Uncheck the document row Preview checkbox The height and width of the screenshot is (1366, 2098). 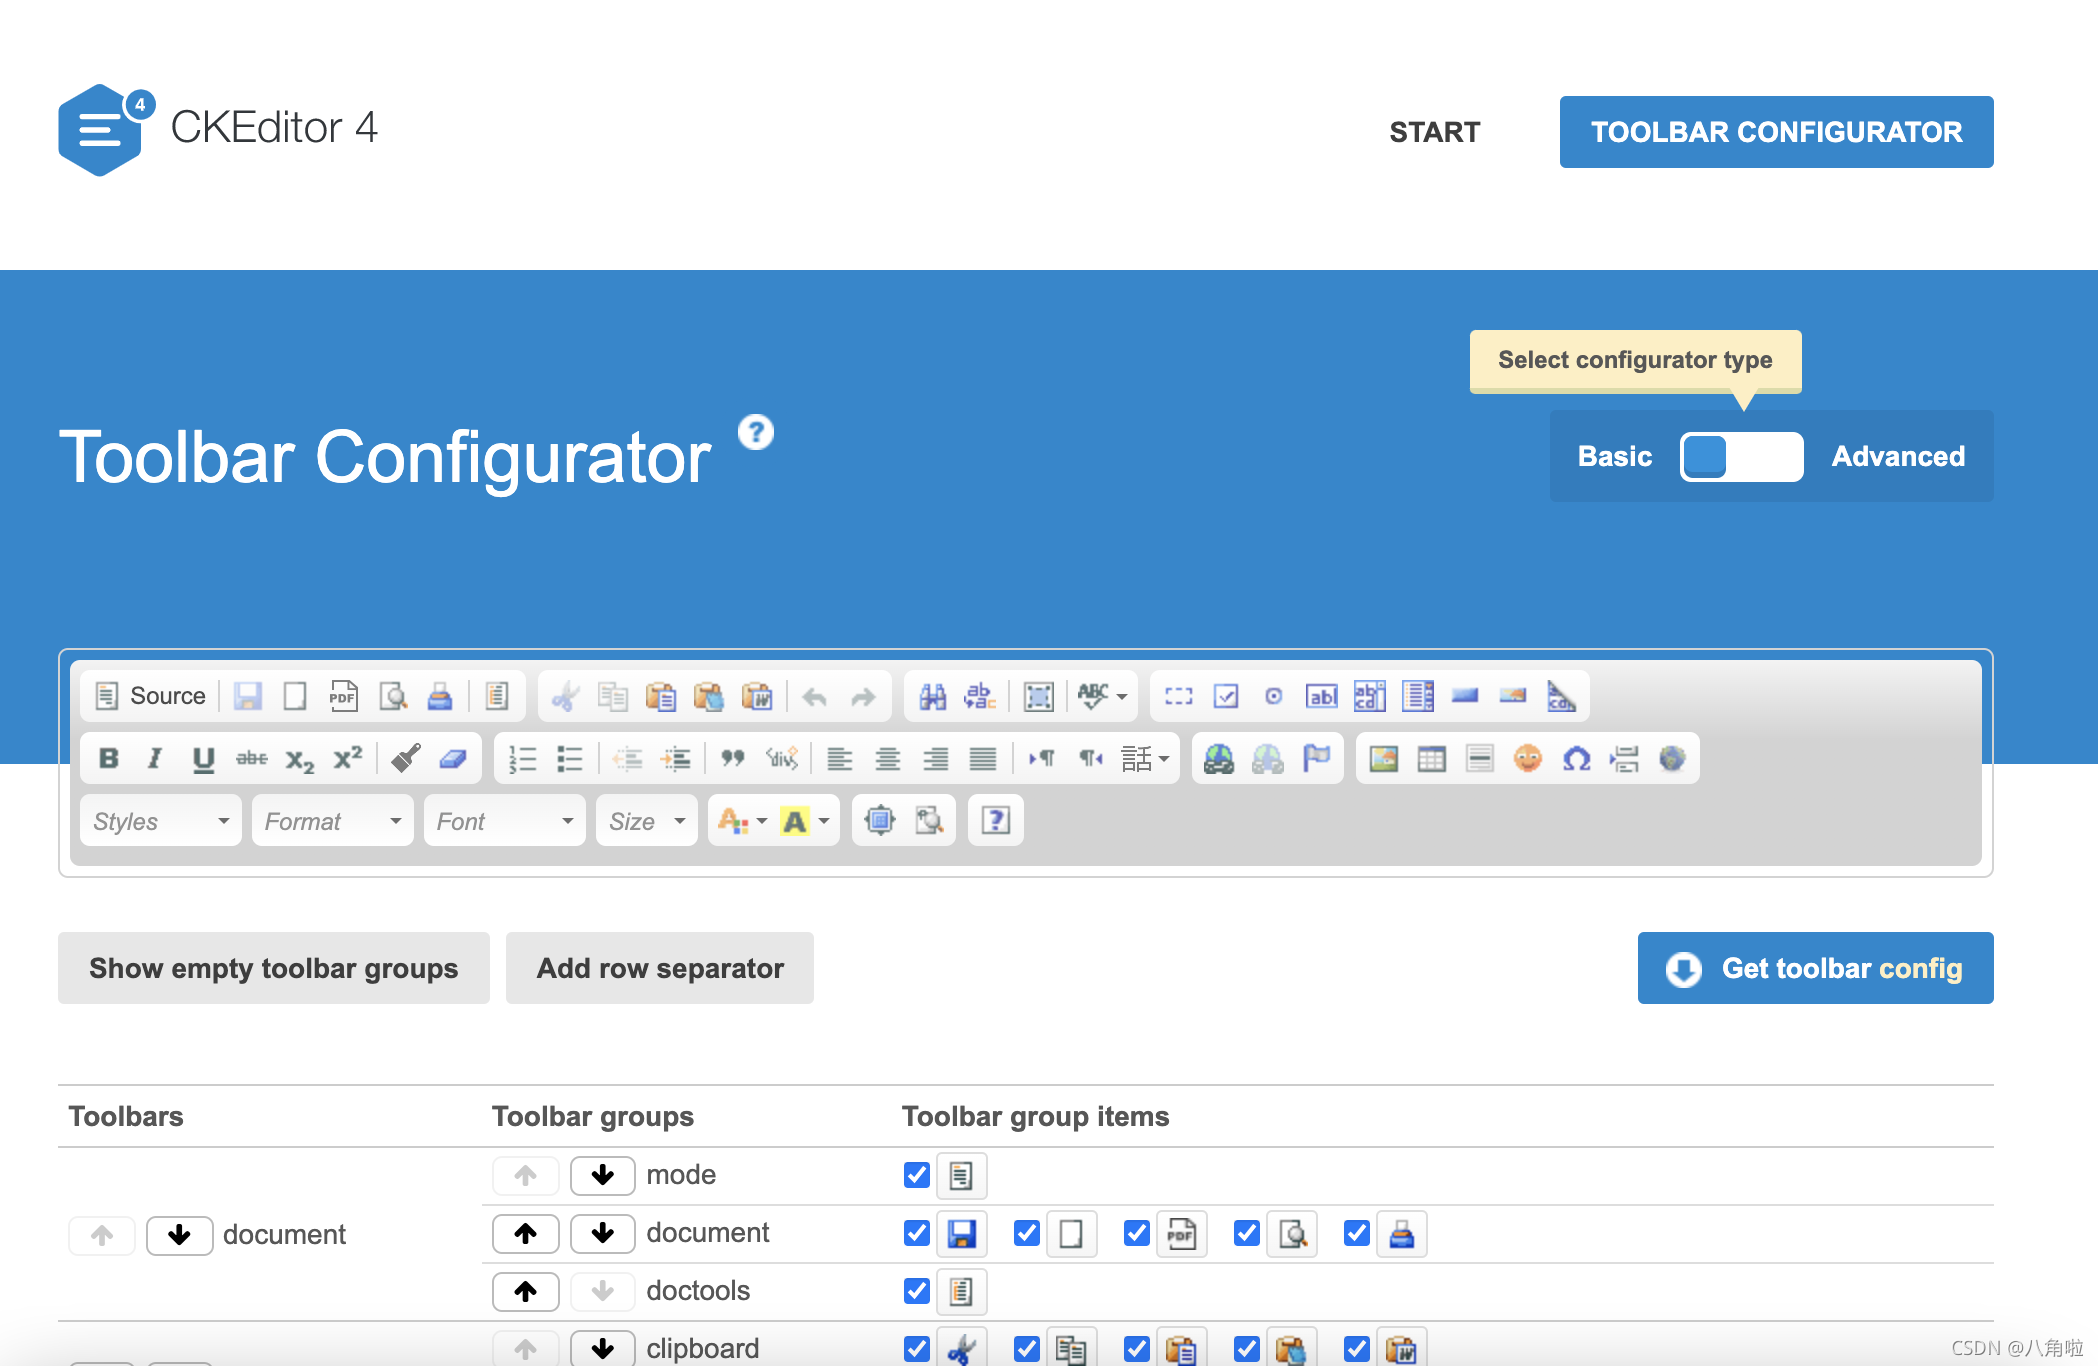1246,1233
